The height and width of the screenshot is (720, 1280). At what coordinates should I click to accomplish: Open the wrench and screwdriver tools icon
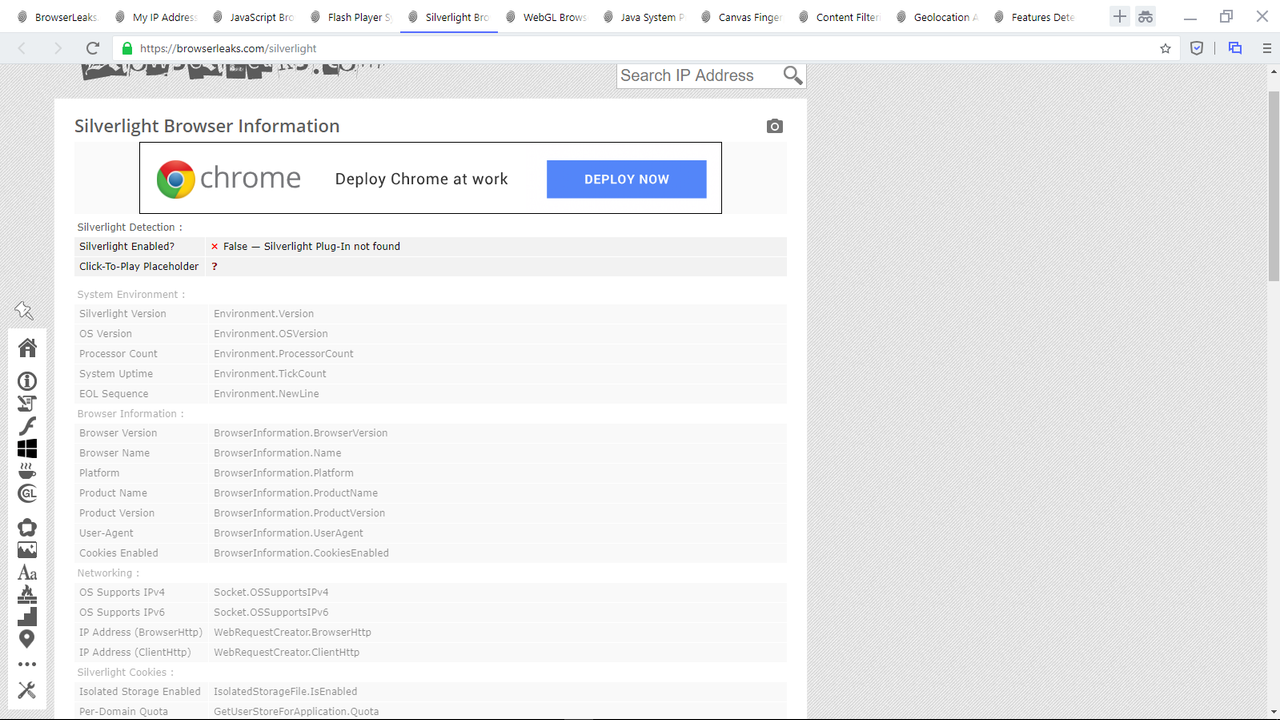[27, 690]
